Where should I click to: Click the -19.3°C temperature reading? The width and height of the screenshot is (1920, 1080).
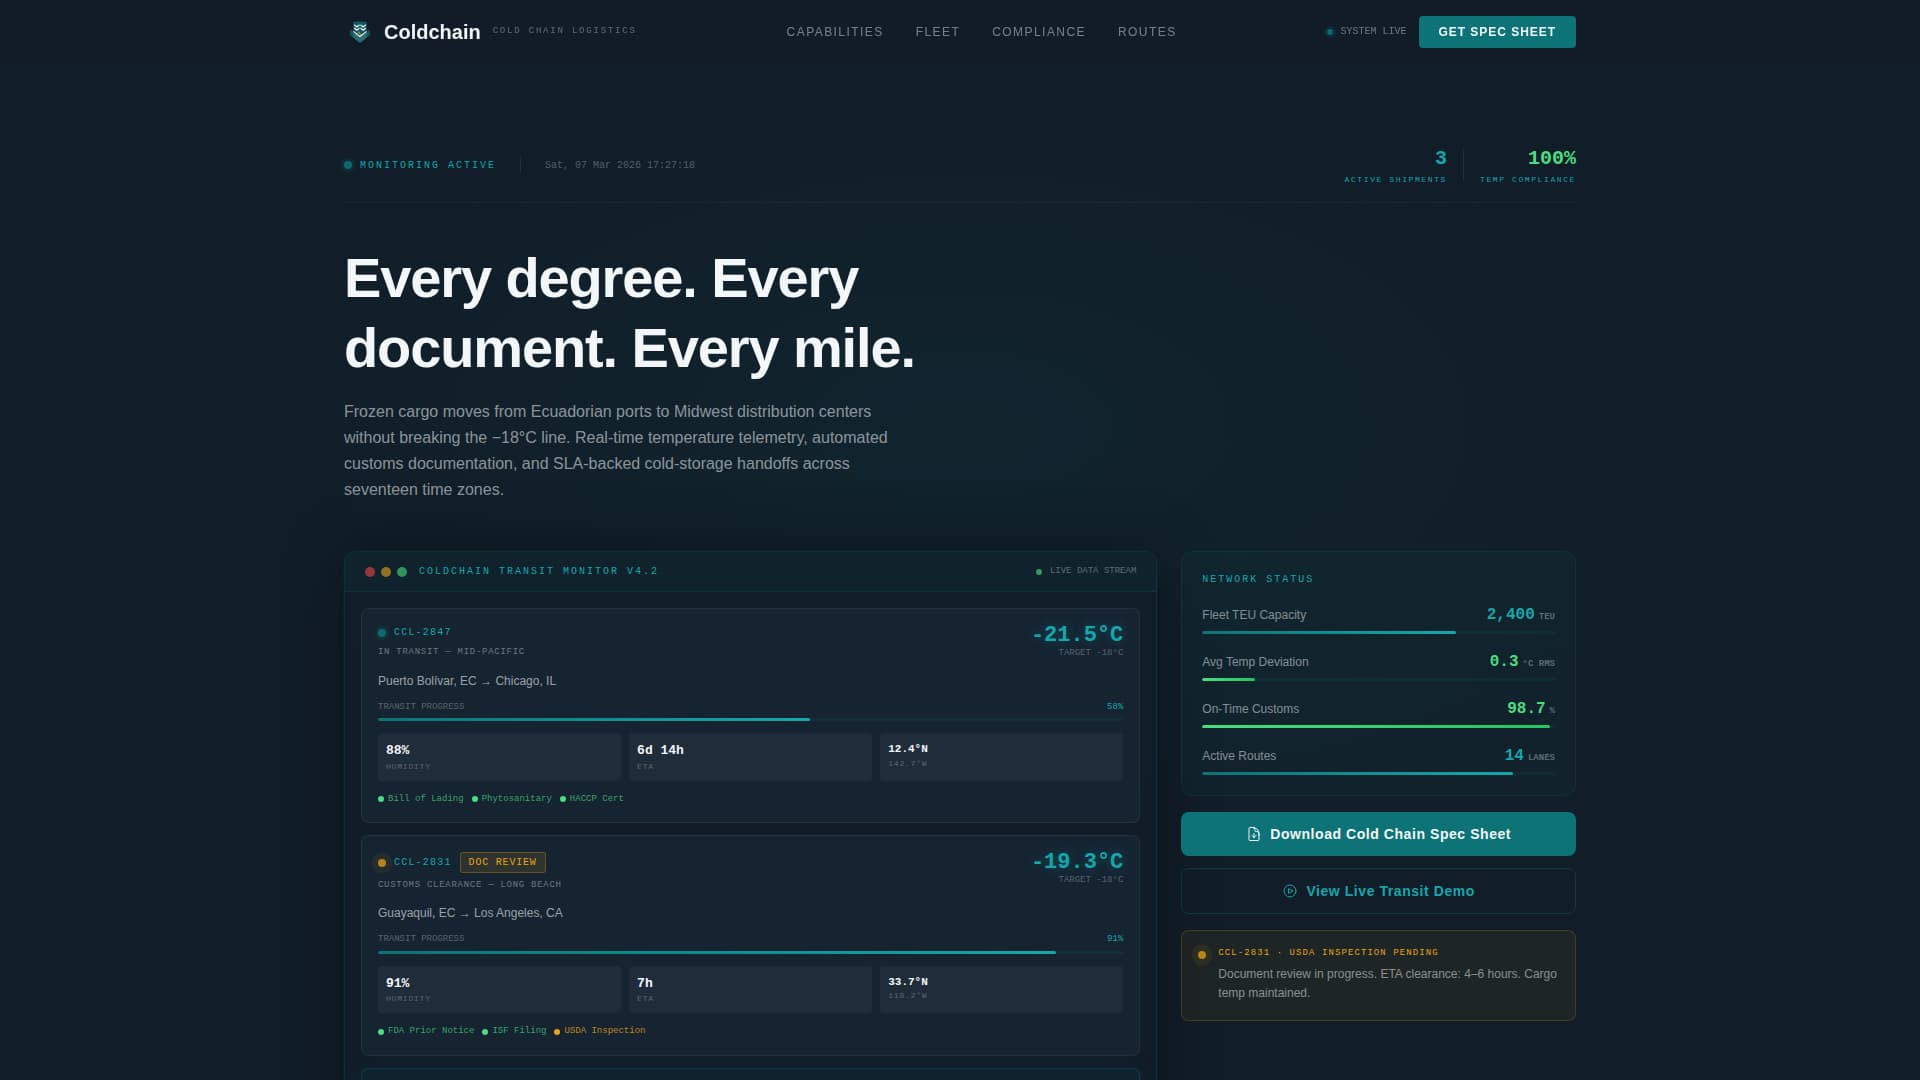pos(1077,861)
